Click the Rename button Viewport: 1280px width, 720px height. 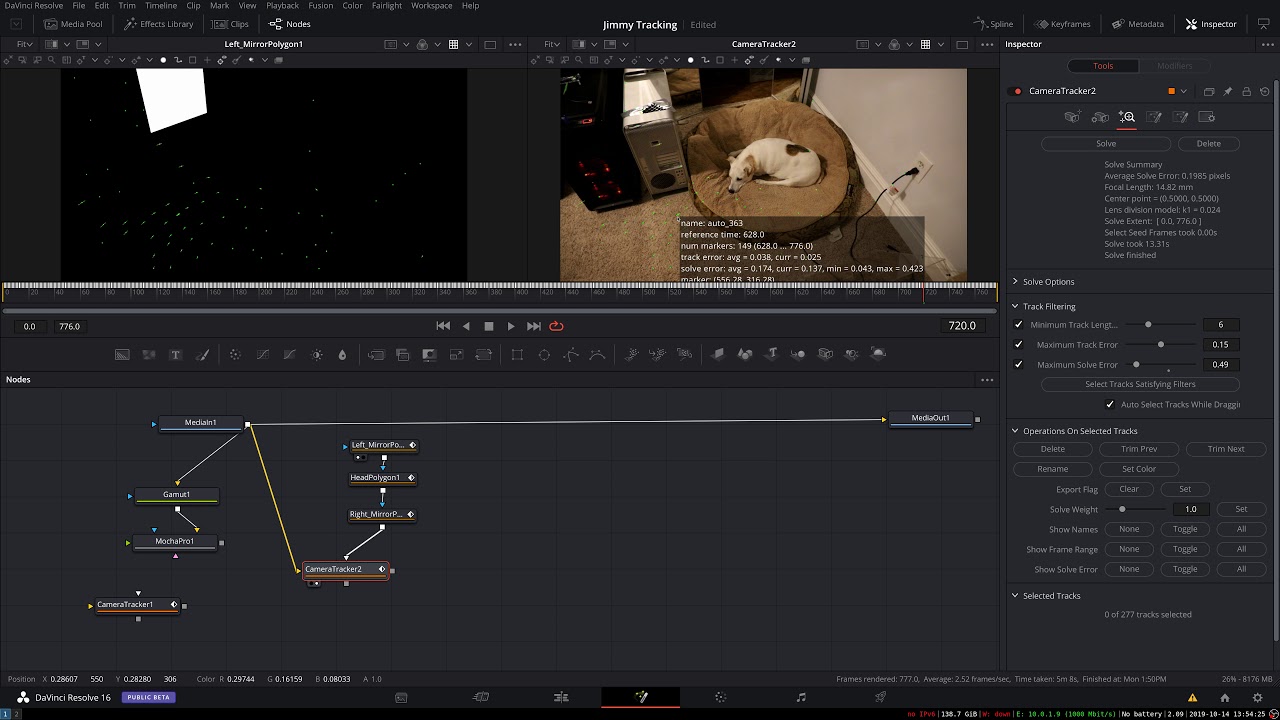pos(1053,469)
